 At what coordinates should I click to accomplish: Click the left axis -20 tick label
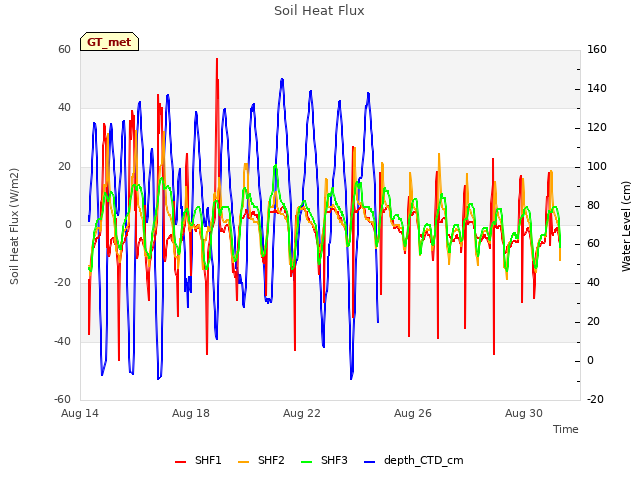(63, 282)
